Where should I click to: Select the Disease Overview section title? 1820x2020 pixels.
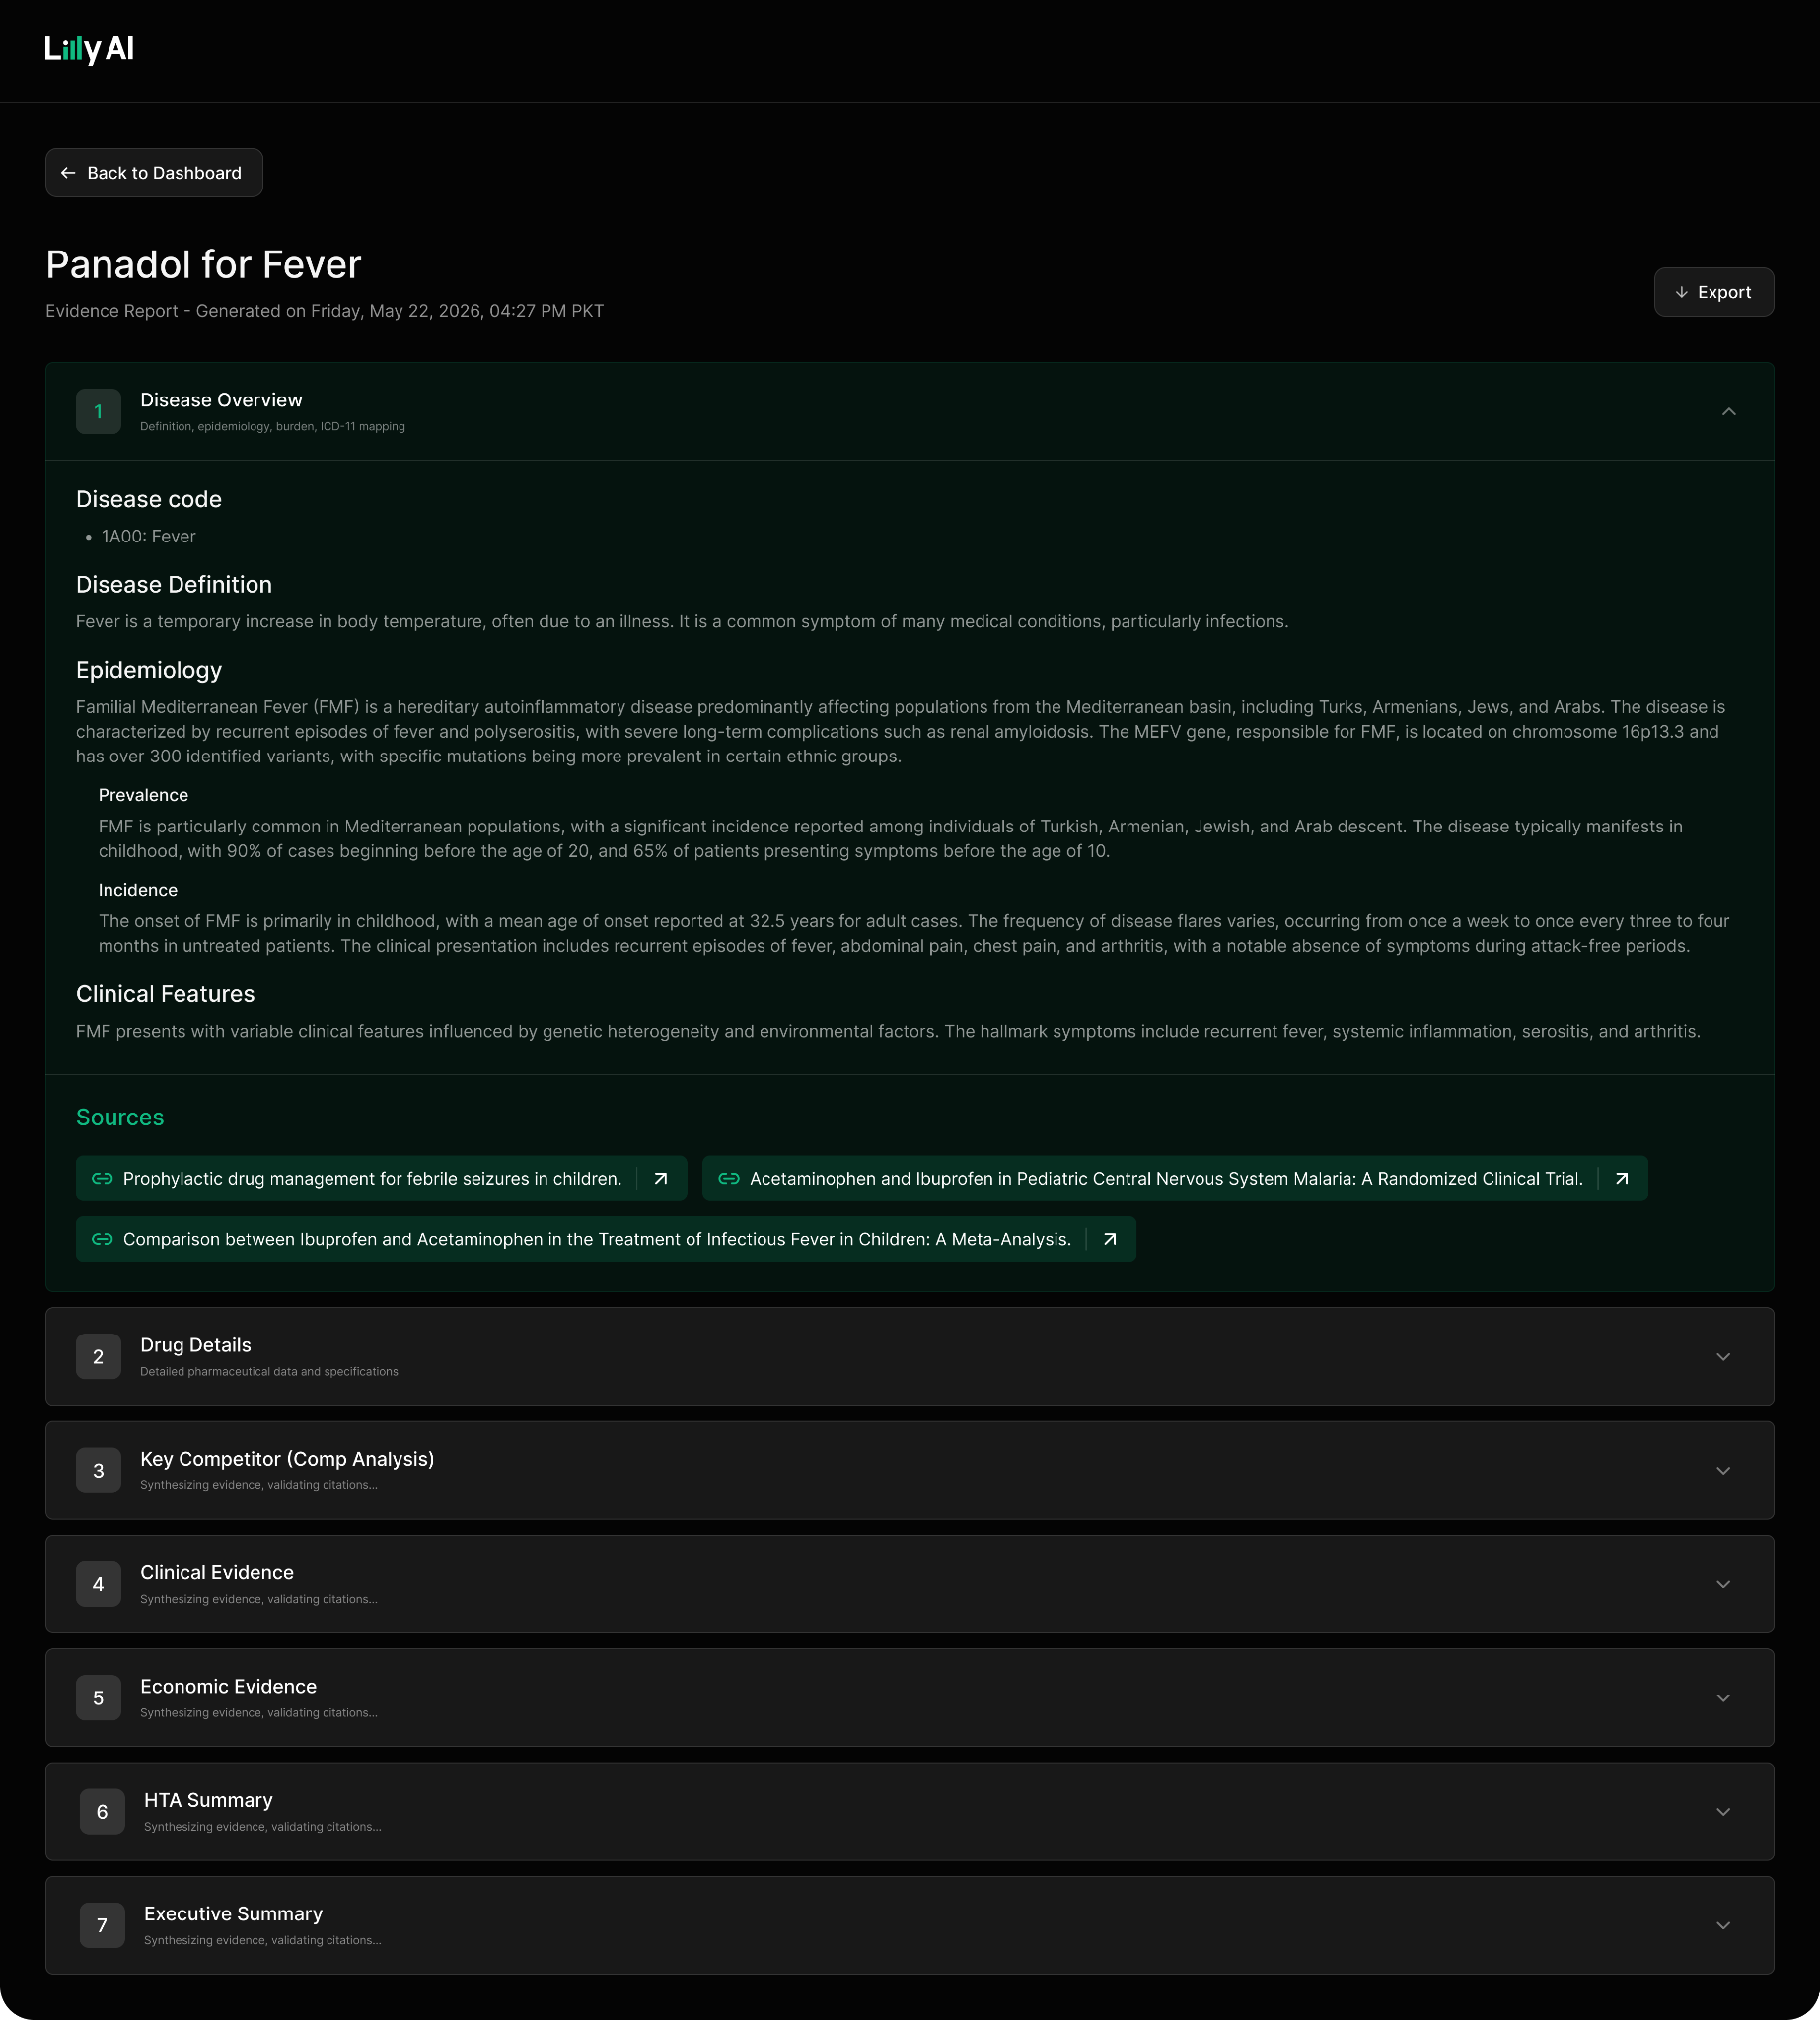[221, 400]
